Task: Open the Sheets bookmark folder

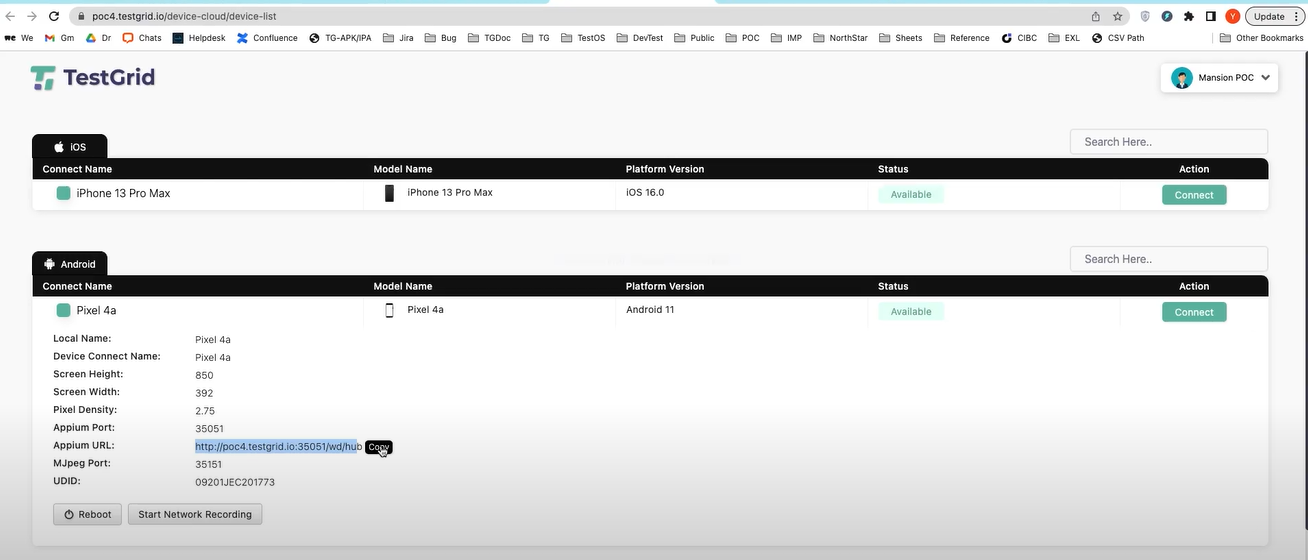Action: click(x=901, y=38)
